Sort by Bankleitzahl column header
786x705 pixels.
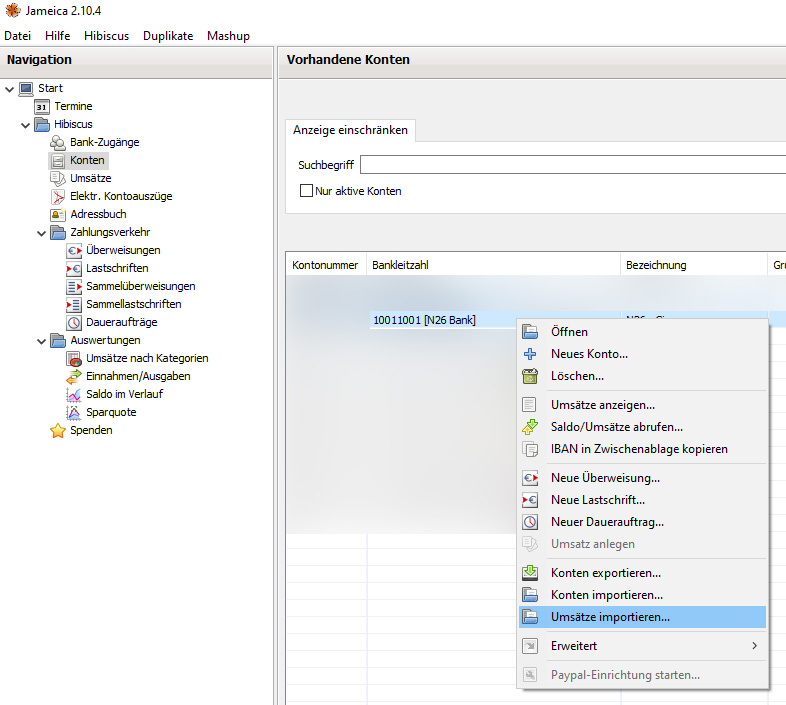[x=493, y=265]
